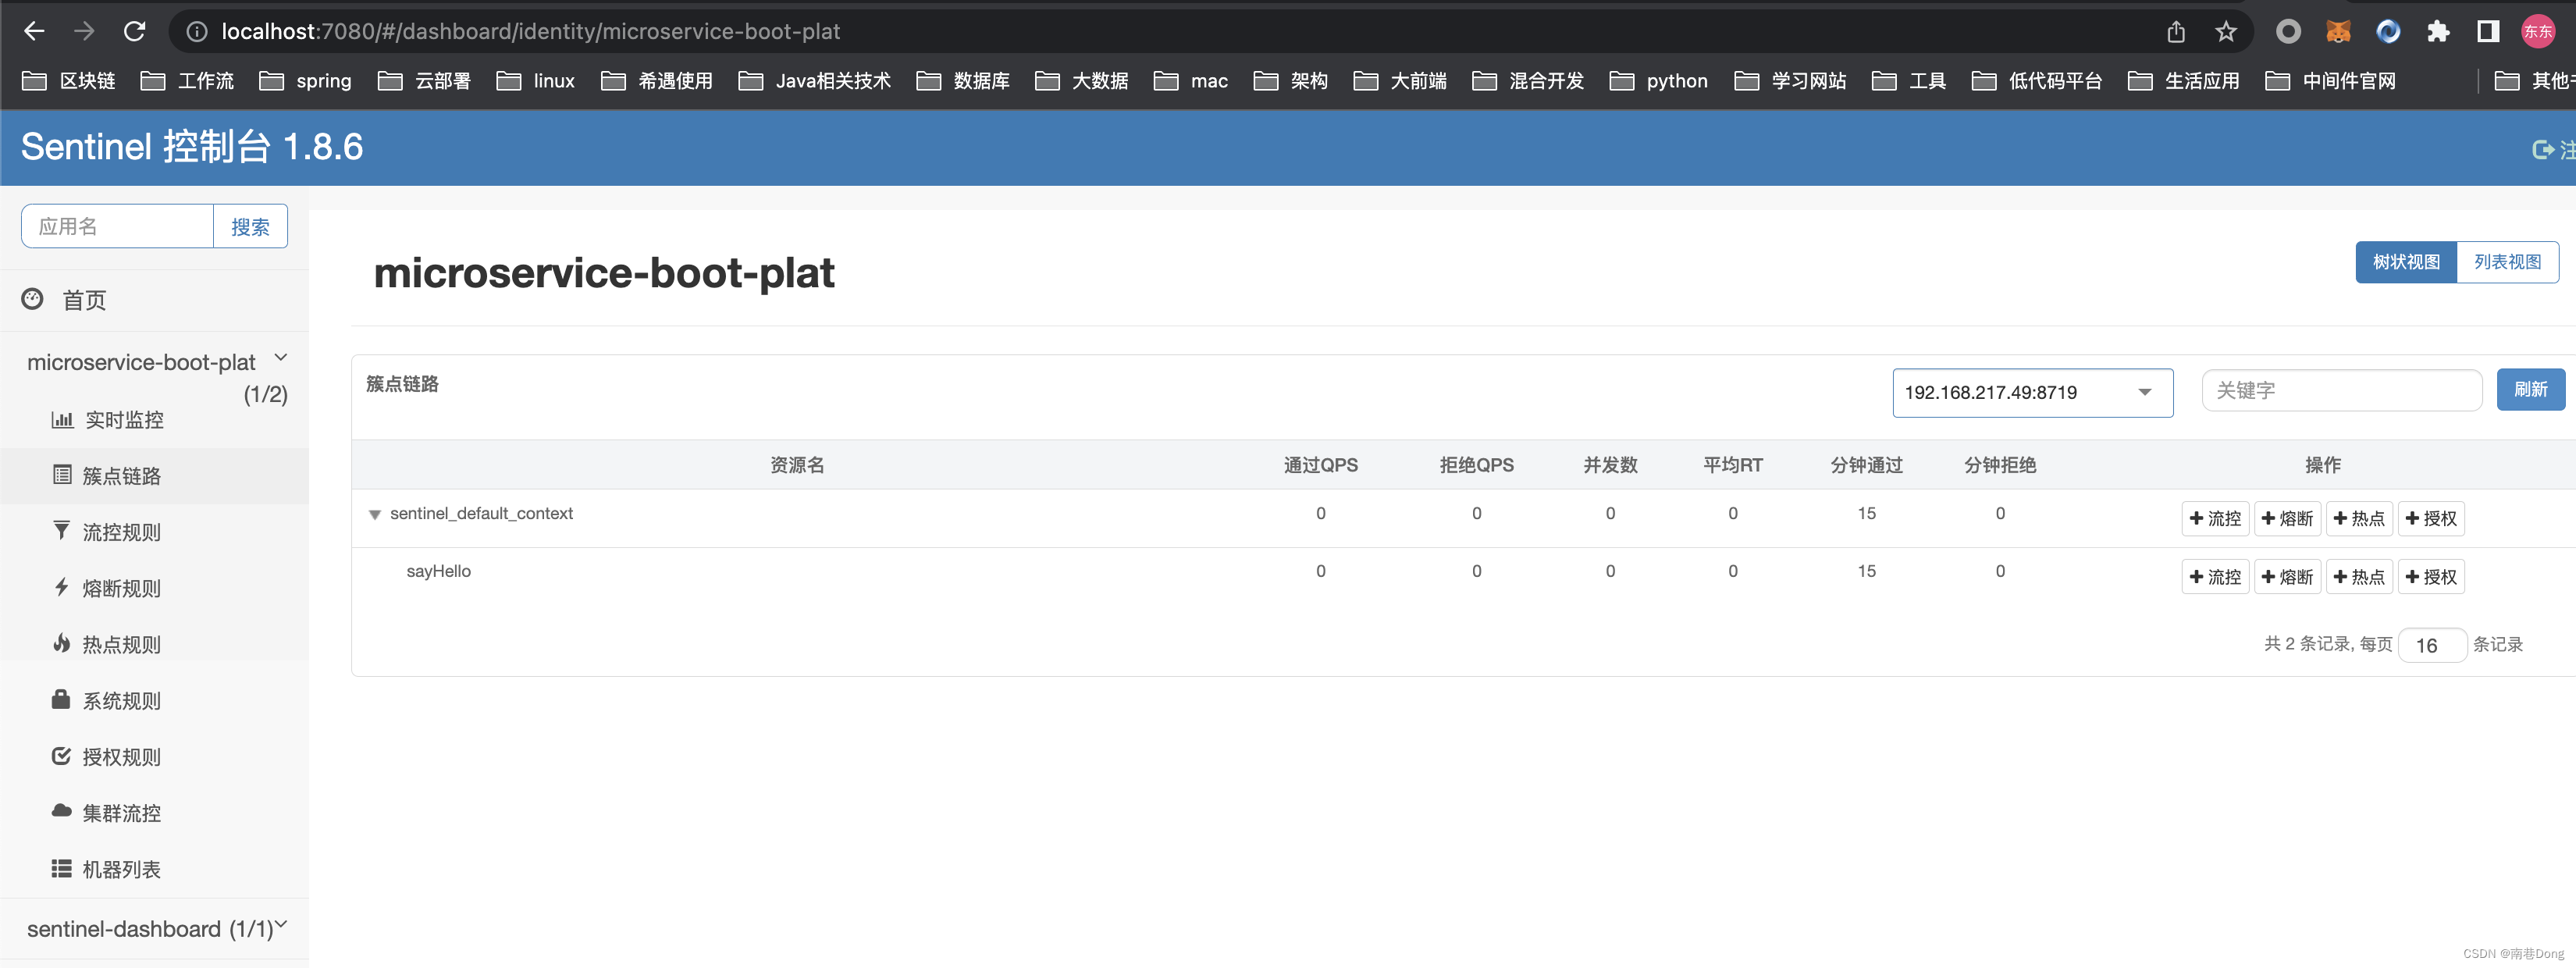Add 授权 rule for sayHello
2576x968 pixels.
click(2431, 577)
